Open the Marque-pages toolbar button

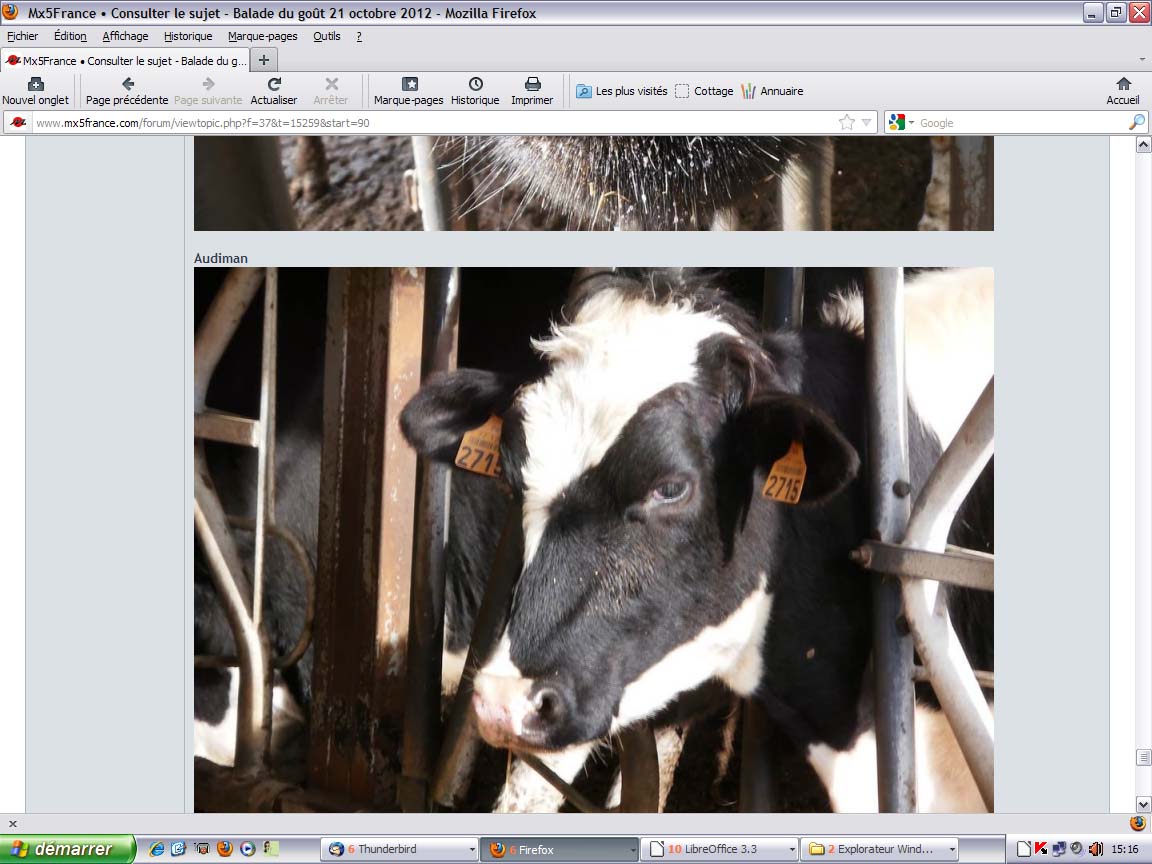click(x=408, y=92)
